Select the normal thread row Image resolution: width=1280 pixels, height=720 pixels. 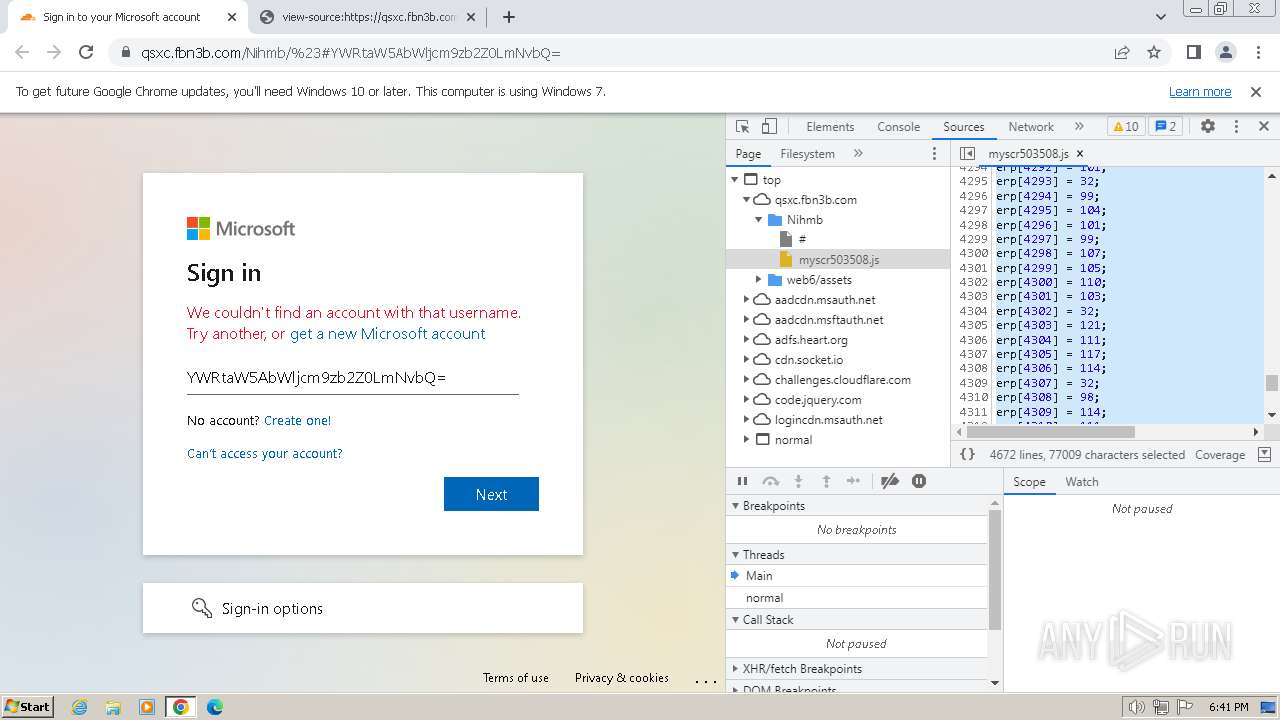click(x=857, y=598)
